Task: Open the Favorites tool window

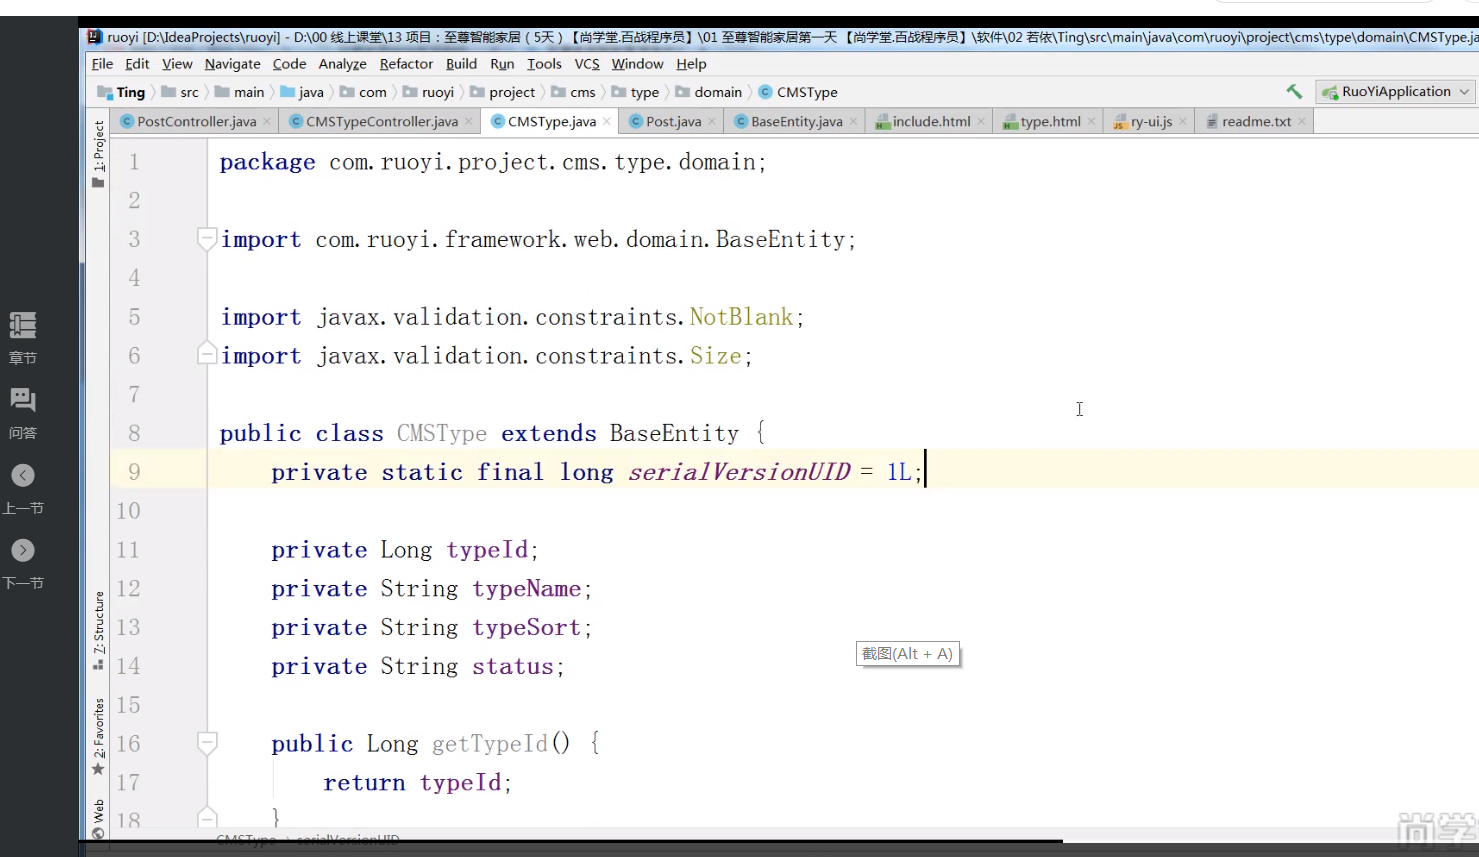Action: click(98, 737)
